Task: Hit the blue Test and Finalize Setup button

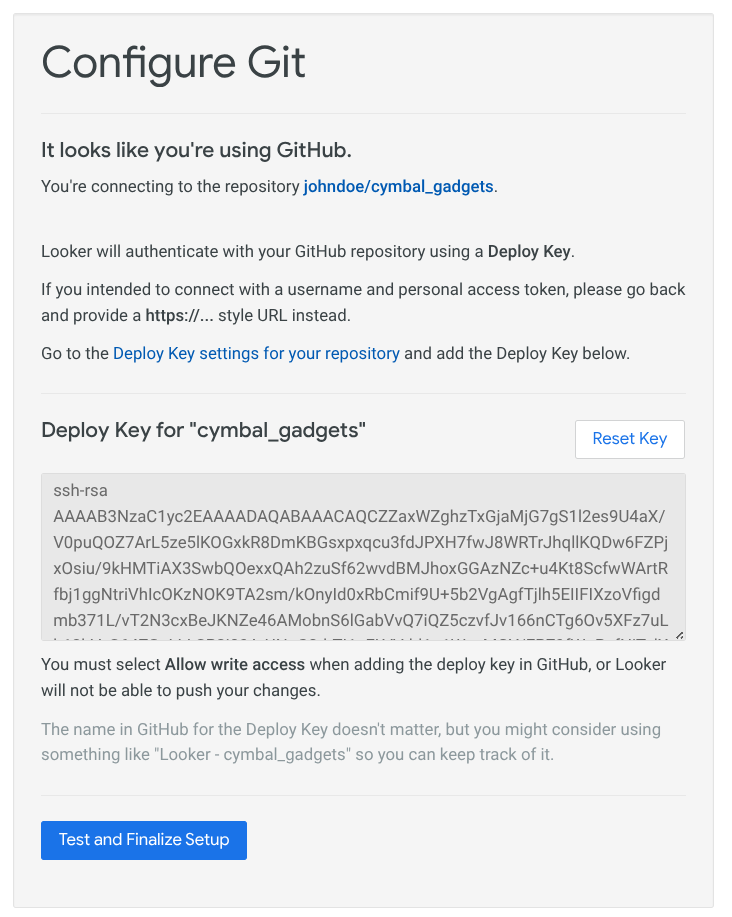Action: pyautogui.click(x=143, y=840)
